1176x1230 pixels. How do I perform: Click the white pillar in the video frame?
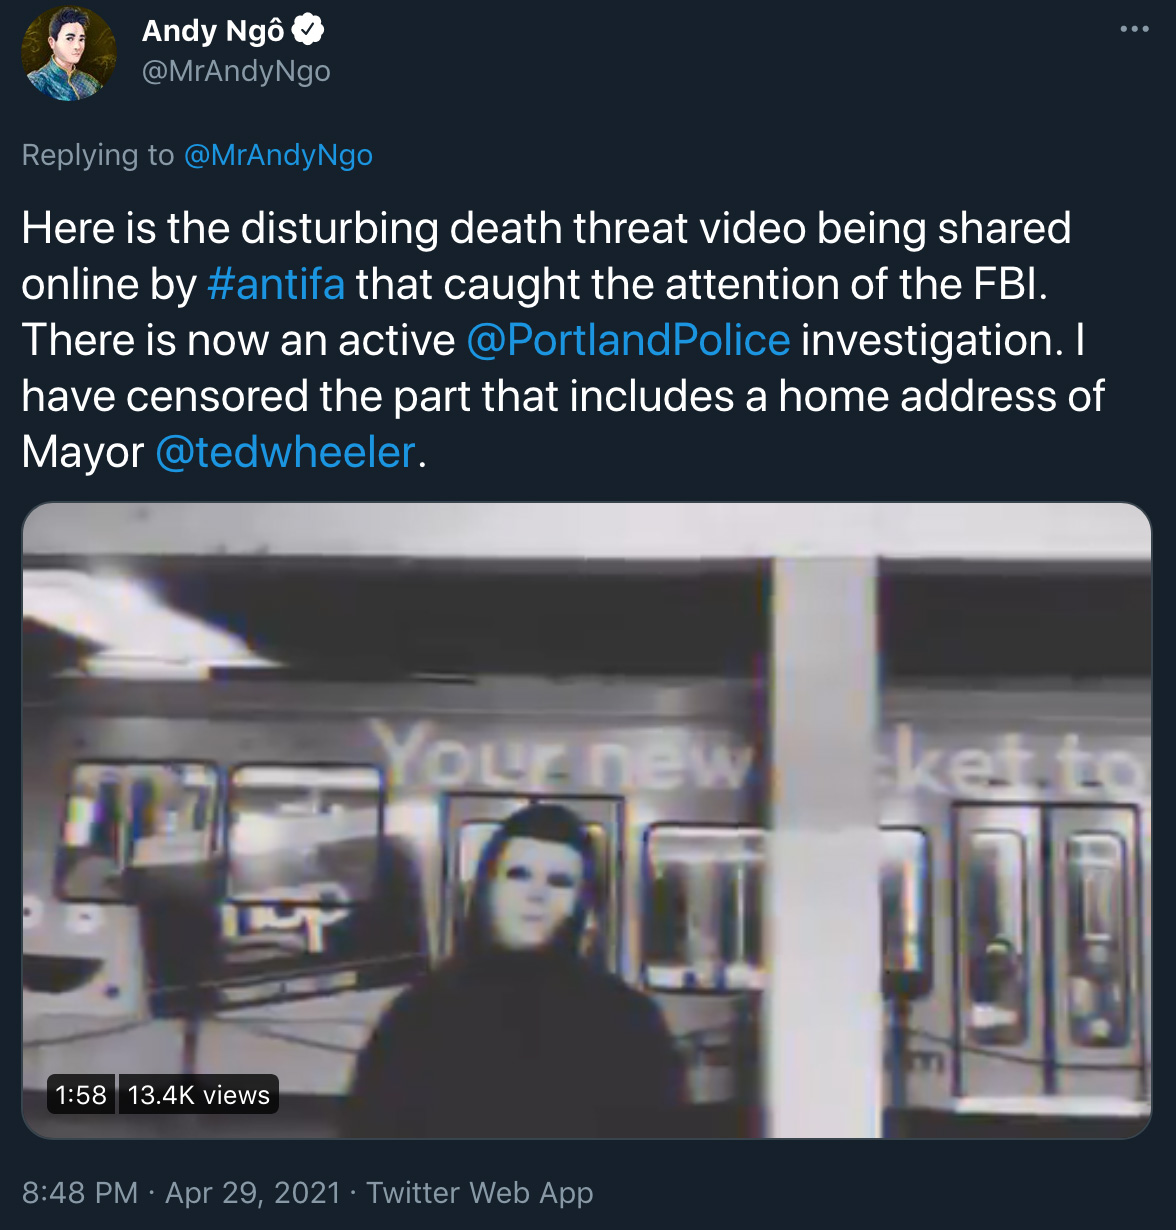(x=825, y=847)
